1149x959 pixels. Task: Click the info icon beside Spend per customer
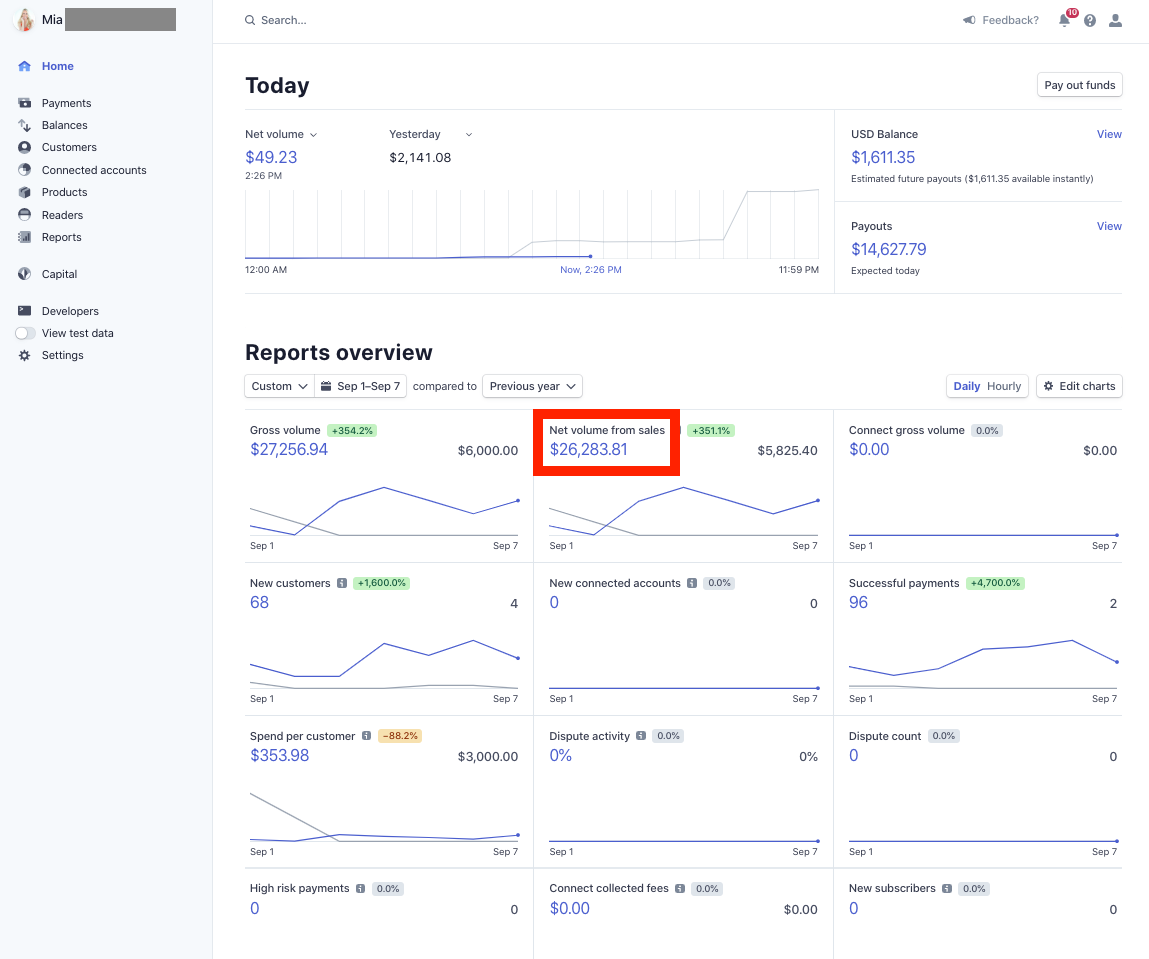[367, 736]
